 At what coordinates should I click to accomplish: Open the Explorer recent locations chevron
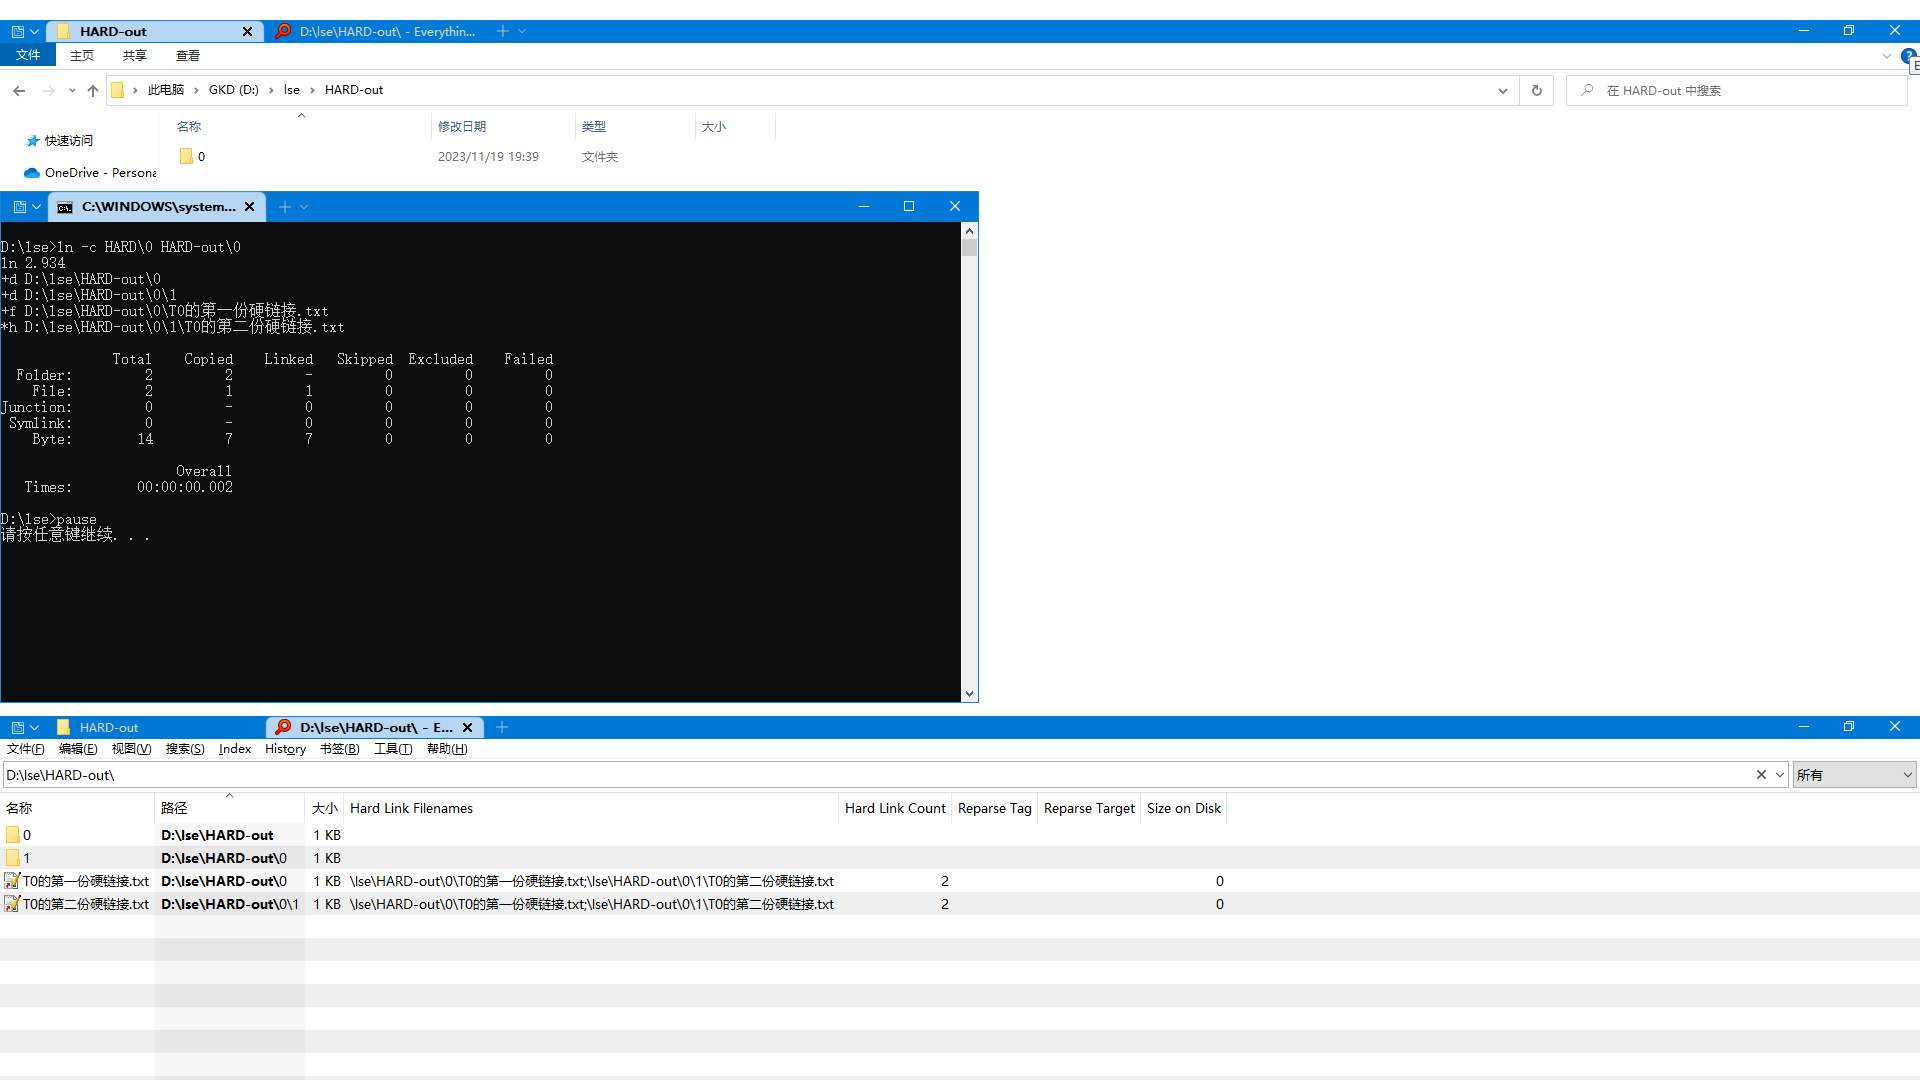click(x=72, y=91)
